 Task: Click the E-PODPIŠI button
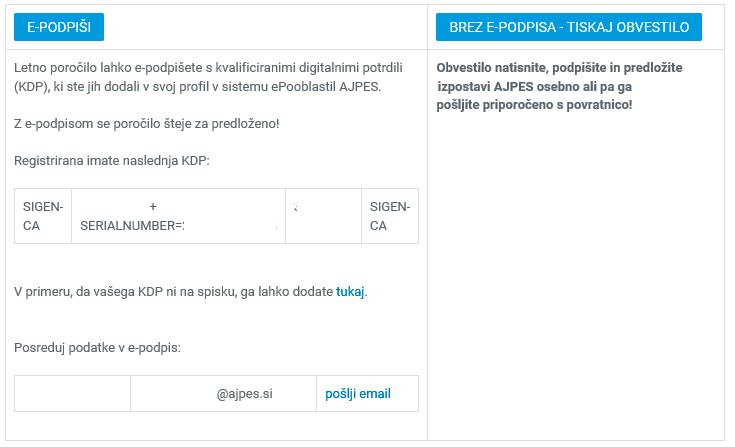click(59, 28)
